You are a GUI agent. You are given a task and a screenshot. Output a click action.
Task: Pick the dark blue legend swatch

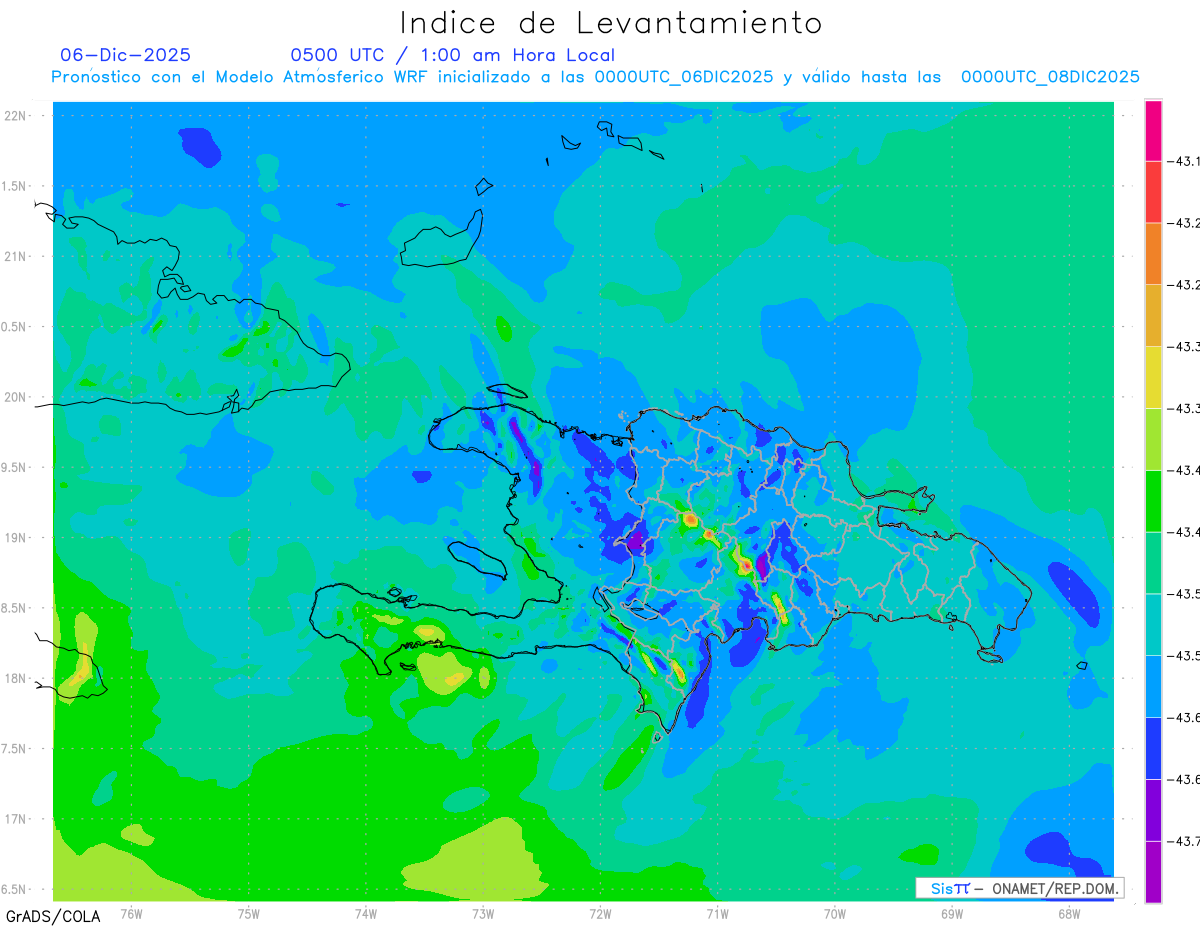tap(1154, 748)
